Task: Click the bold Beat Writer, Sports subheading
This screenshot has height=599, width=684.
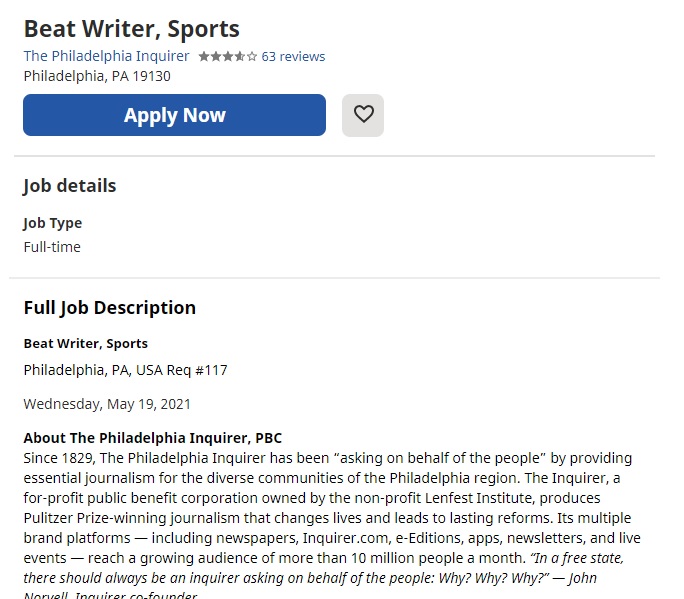Action: click(x=86, y=344)
